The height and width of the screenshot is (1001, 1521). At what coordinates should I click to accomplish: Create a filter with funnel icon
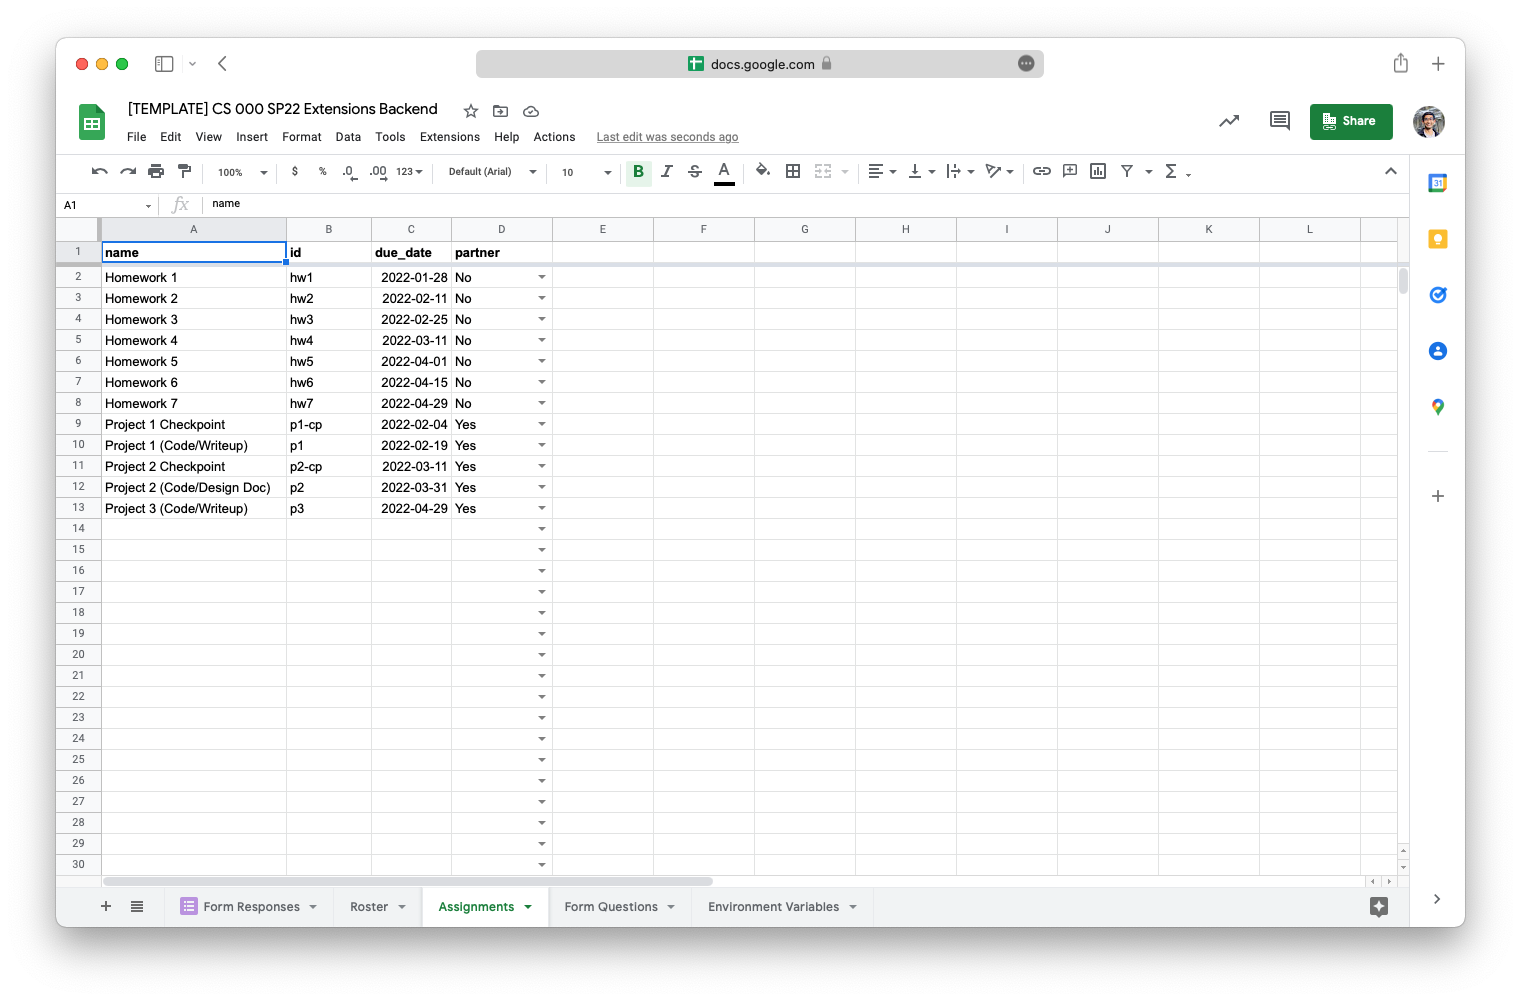[1127, 171]
